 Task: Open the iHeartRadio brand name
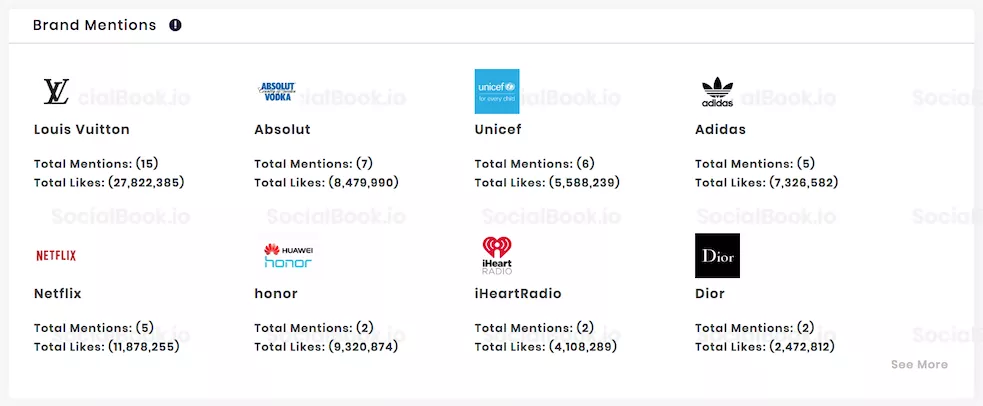[x=518, y=294]
